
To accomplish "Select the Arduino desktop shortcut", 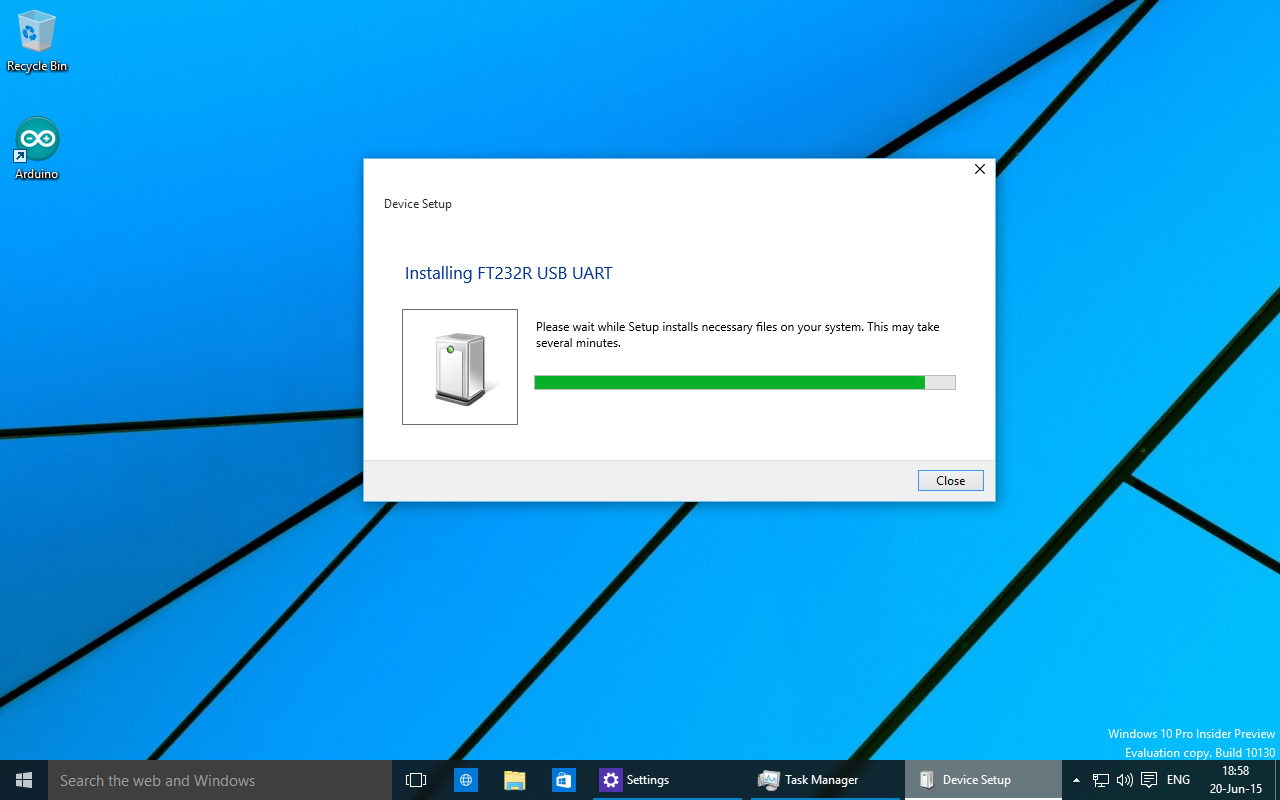I will (x=37, y=149).
